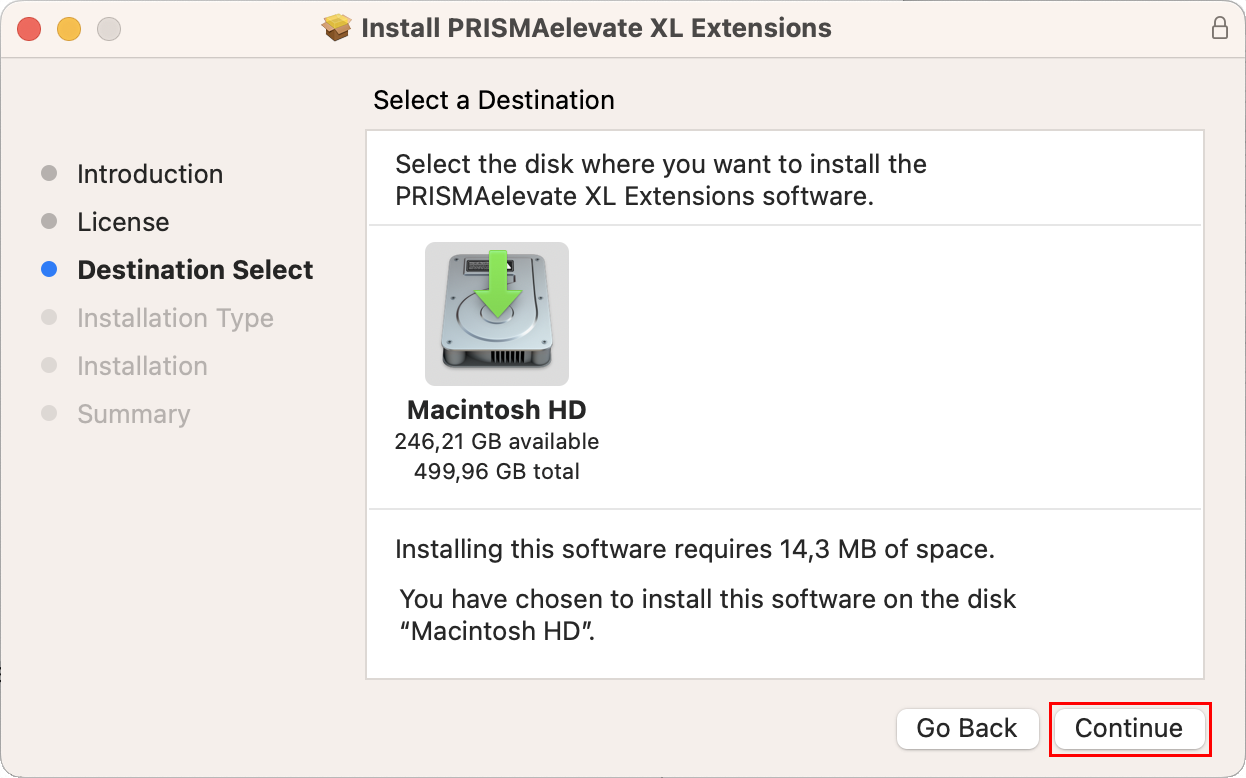Select the Introduction step in sidebar

pos(150,174)
